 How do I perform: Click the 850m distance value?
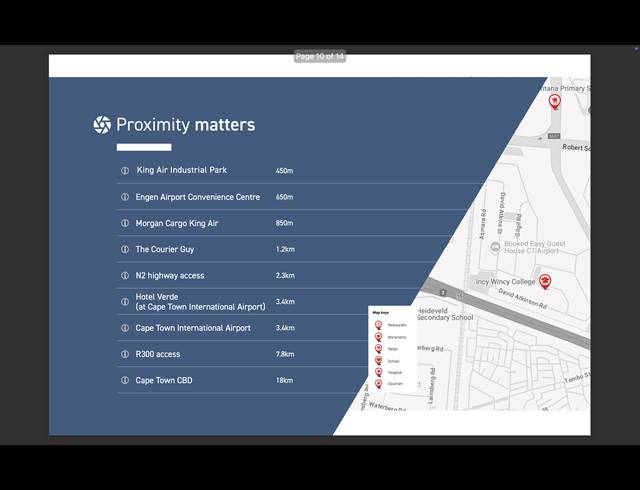(284, 223)
